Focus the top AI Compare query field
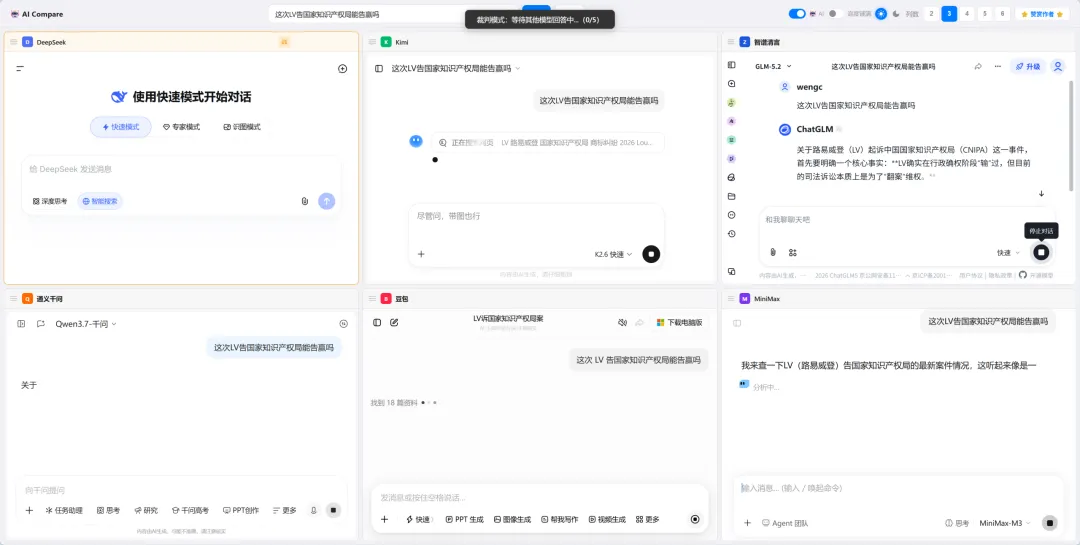This screenshot has height=545, width=1080. tap(393, 14)
